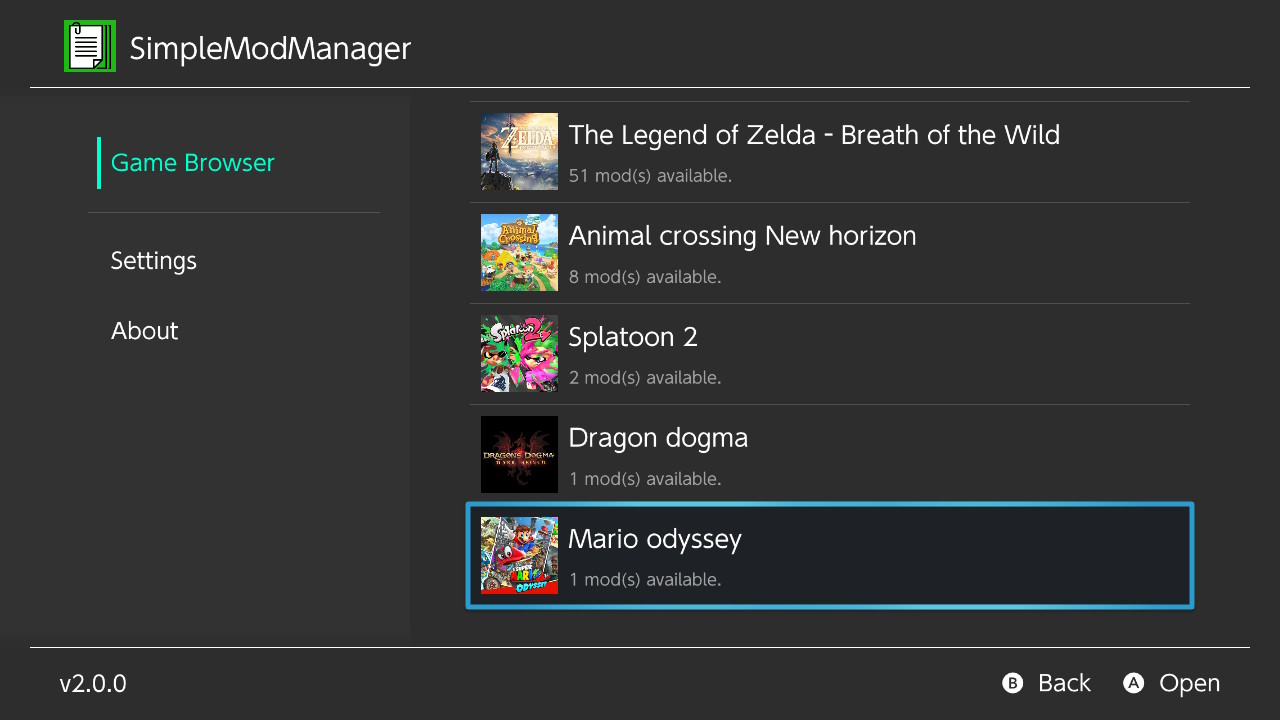Open the Dragon dogma title text
1280x720 pixels.
[658, 438]
